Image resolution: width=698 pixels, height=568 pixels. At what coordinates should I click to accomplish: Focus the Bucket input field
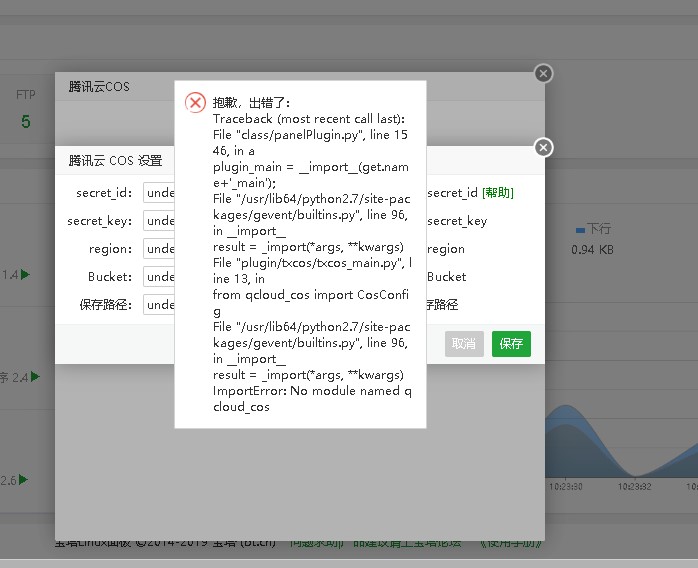click(159, 277)
